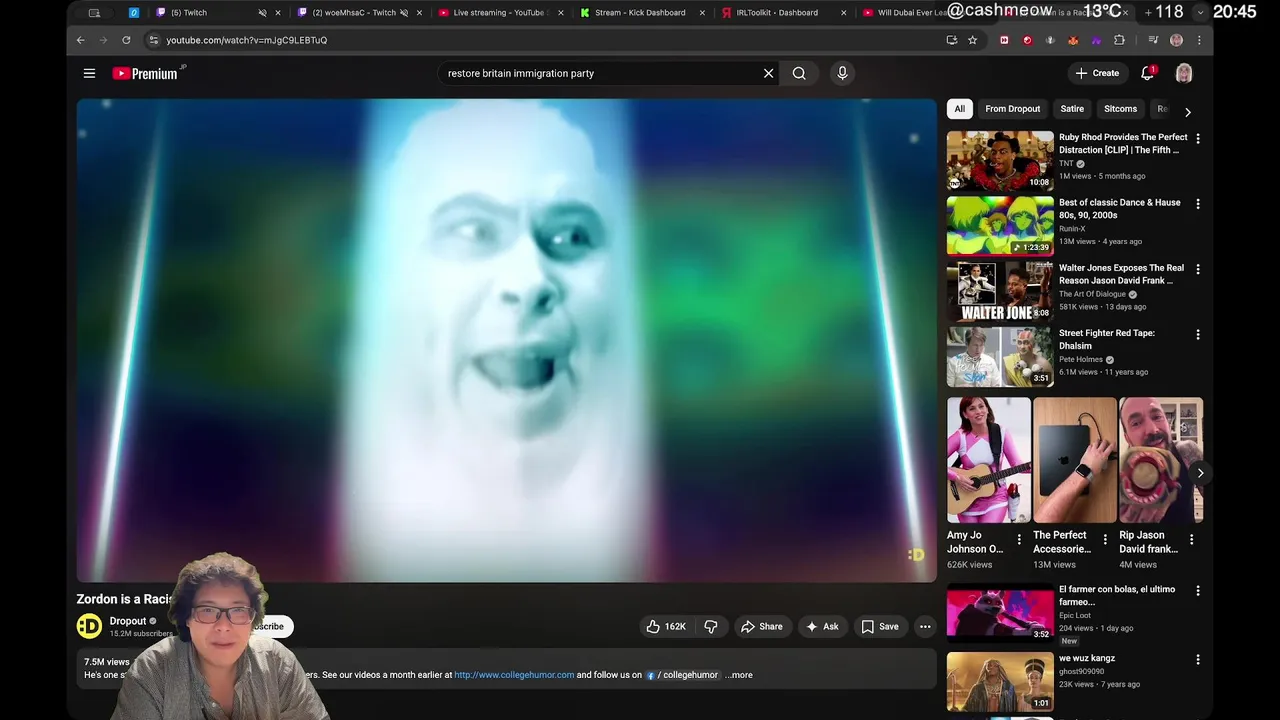Open the install/cast icon in address bar
Viewport: 1280px width, 720px height.
952,40
